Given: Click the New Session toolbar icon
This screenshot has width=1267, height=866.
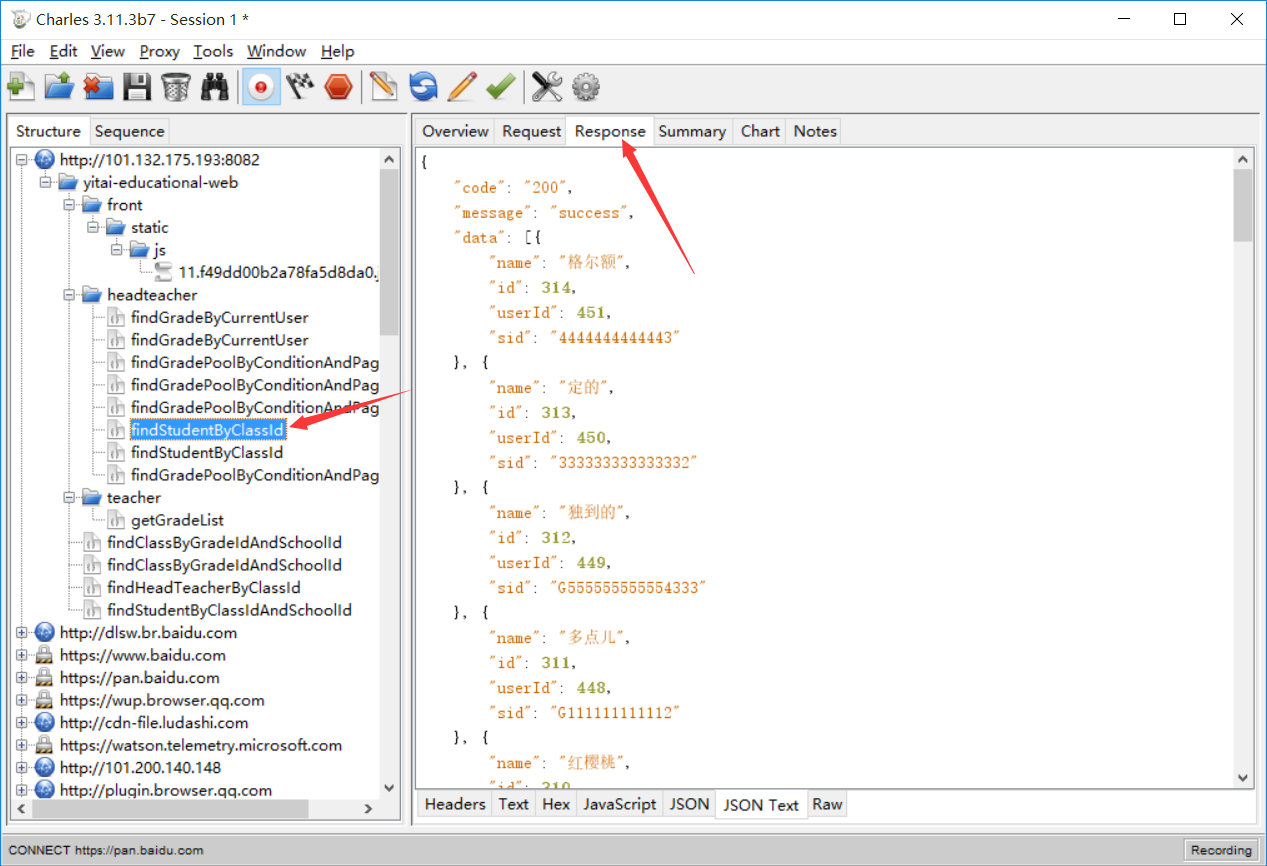Looking at the screenshot, I should 21,86.
